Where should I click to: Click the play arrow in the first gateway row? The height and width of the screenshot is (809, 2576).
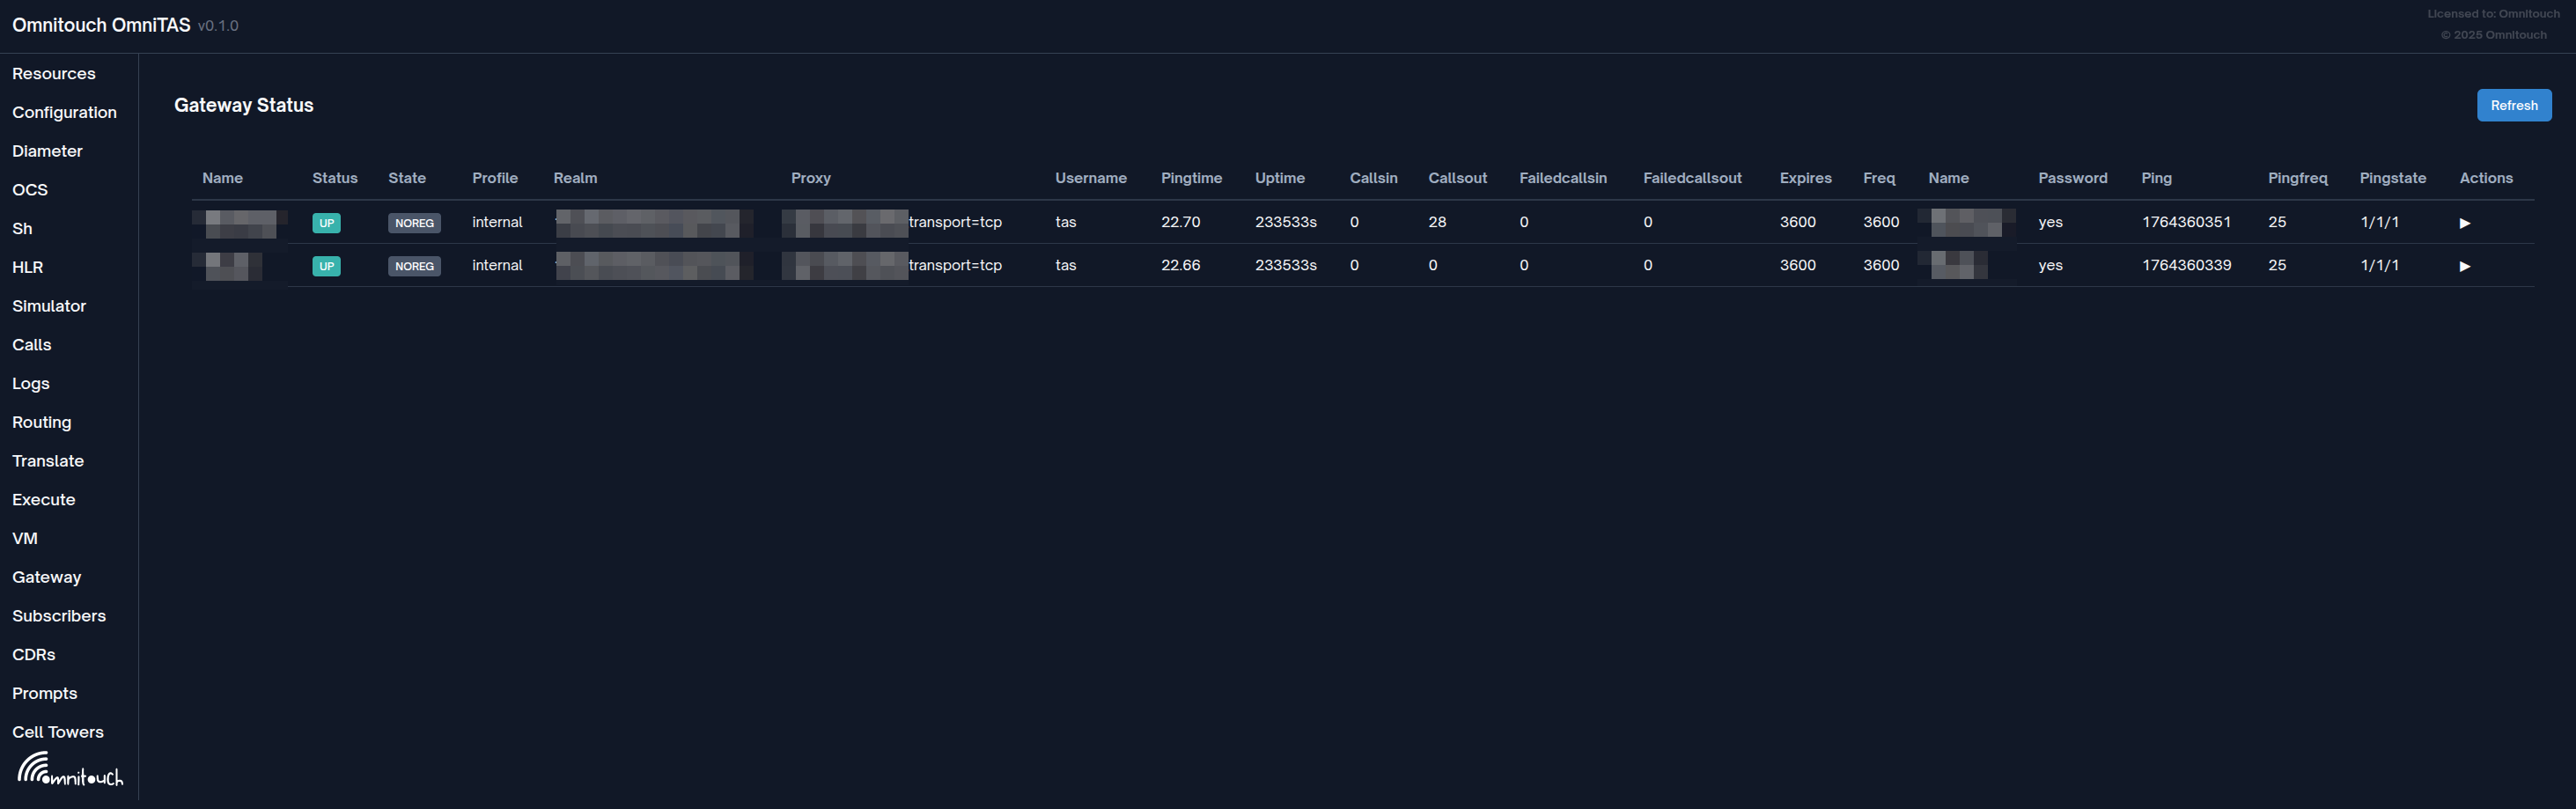2464,223
